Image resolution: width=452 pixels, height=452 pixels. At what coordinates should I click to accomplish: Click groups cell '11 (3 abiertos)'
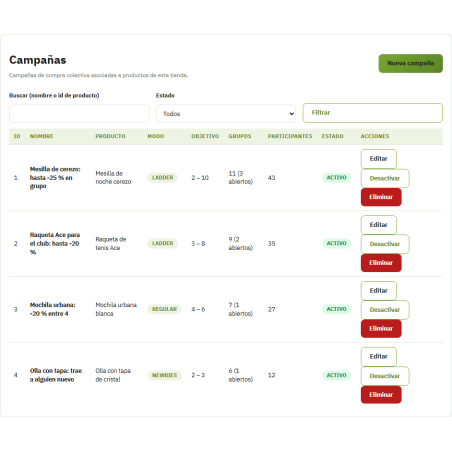point(240,178)
